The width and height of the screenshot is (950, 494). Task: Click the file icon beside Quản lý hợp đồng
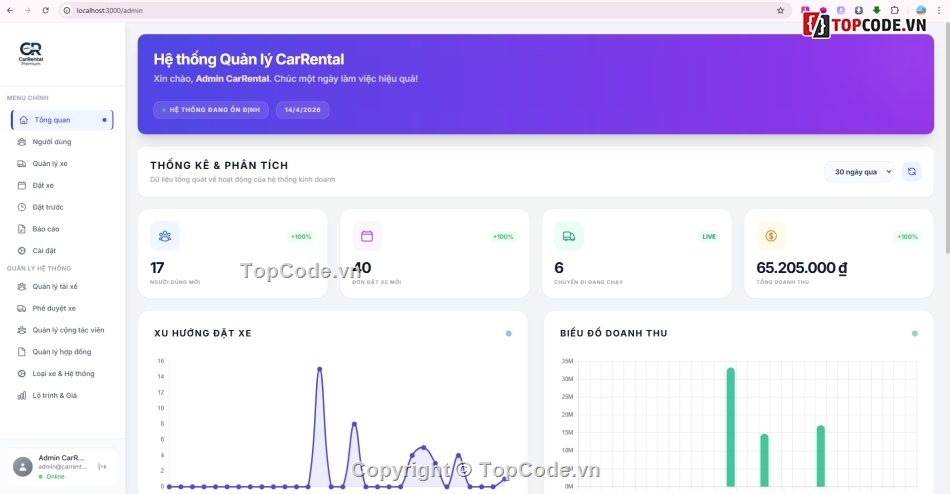click(22, 352)
